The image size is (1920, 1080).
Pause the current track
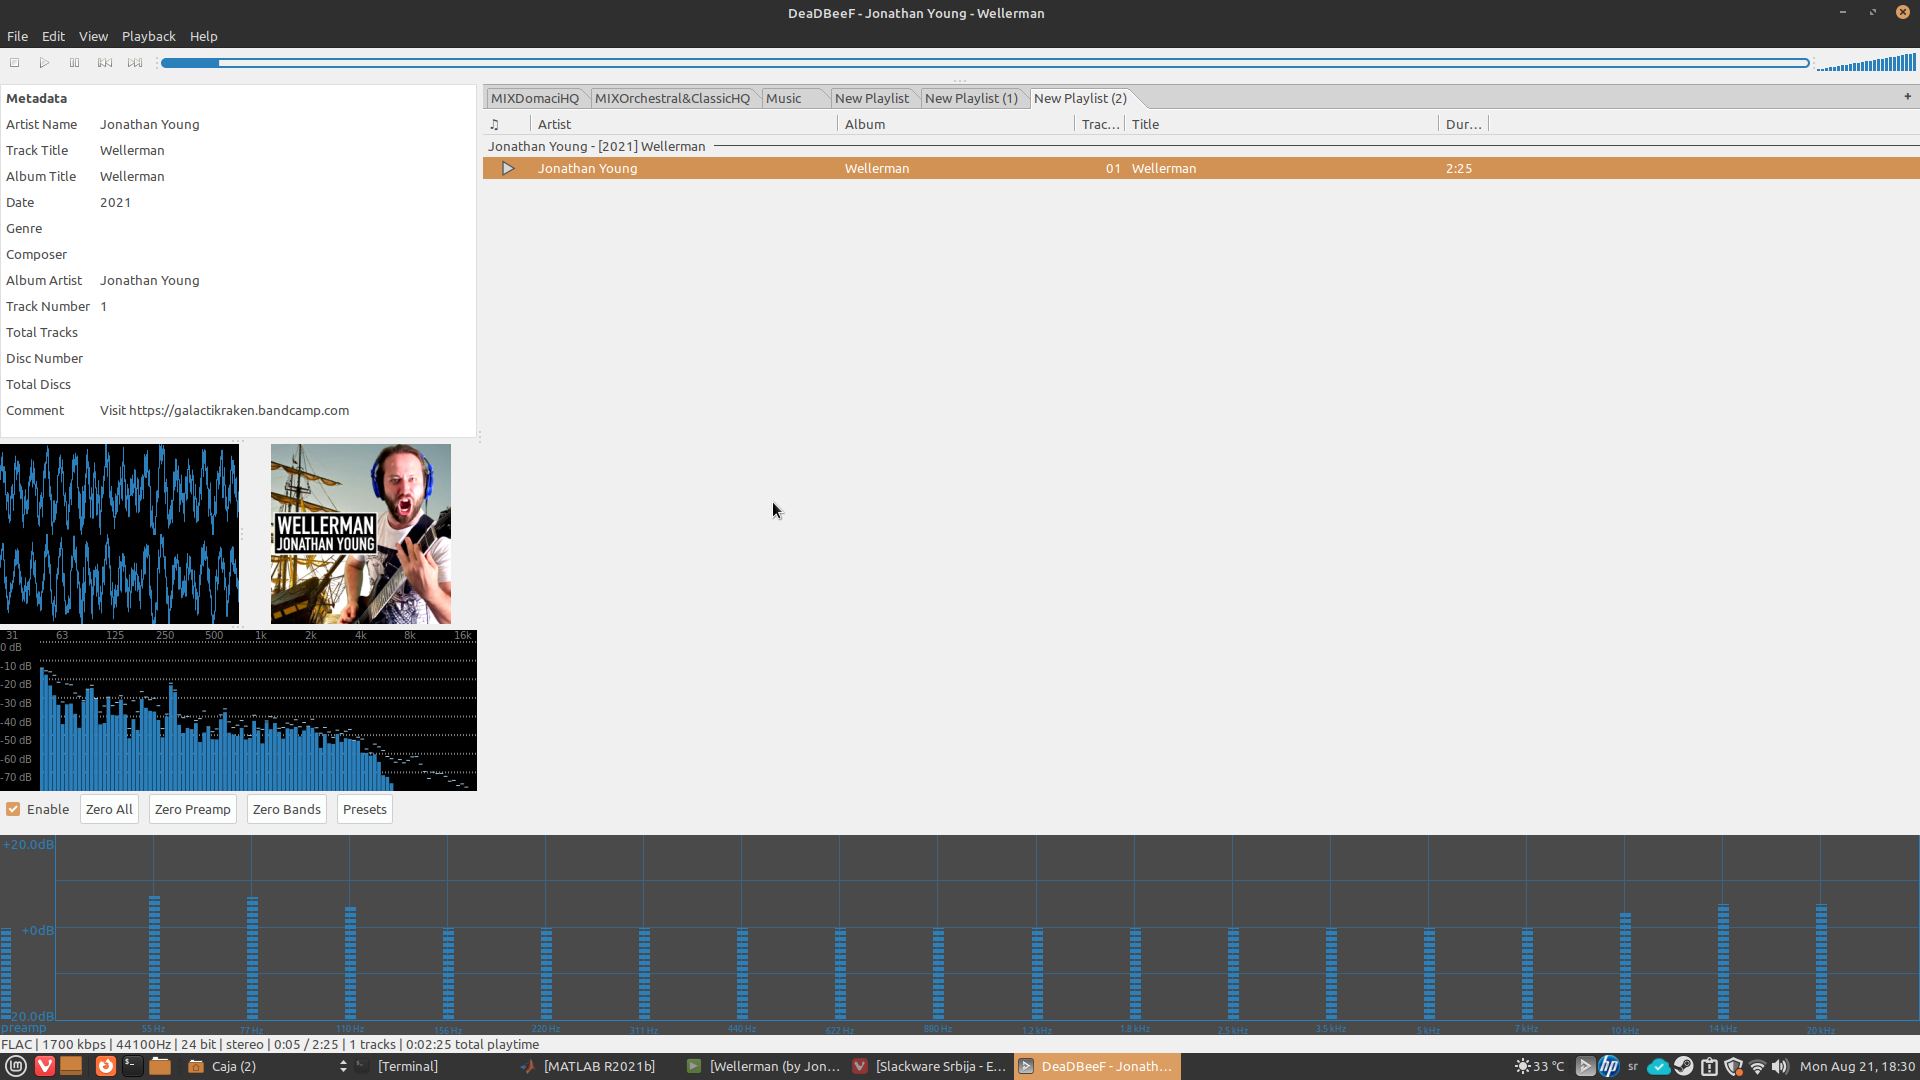pos(74,63)
